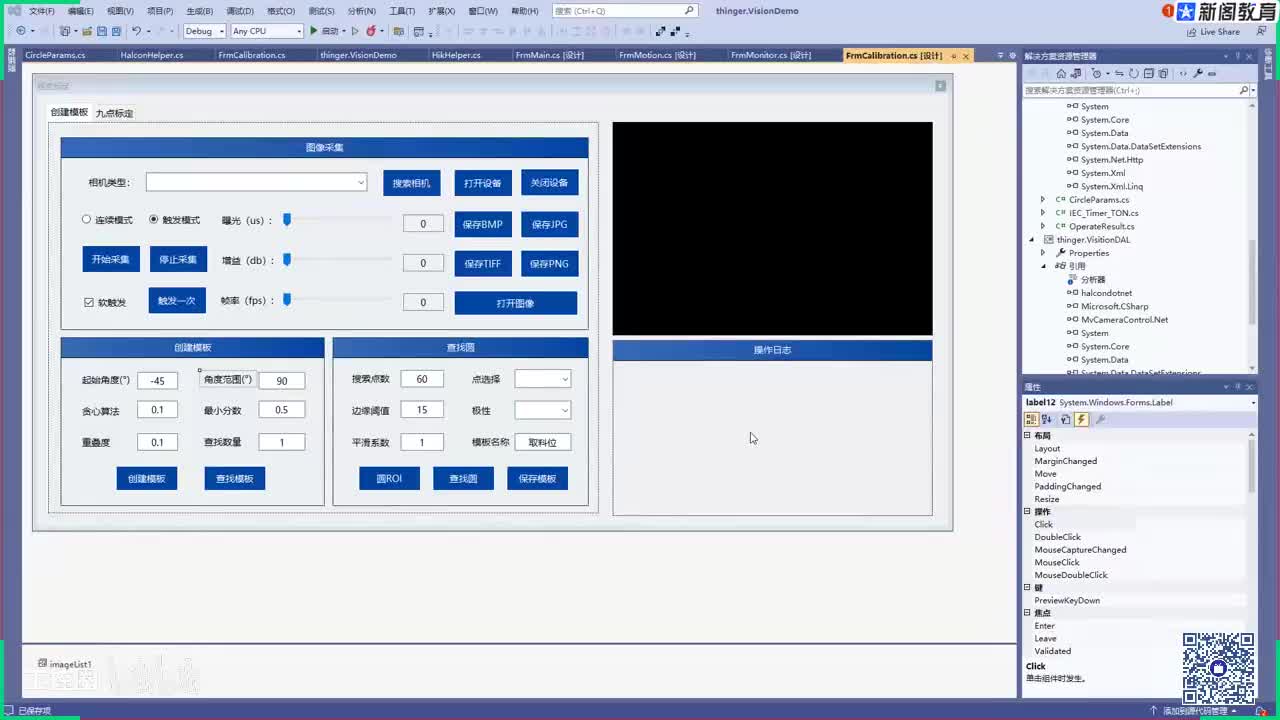Click the 曝光 (us) slider thumb
The width and height of the screenshot is (1280, 720).
287,219
